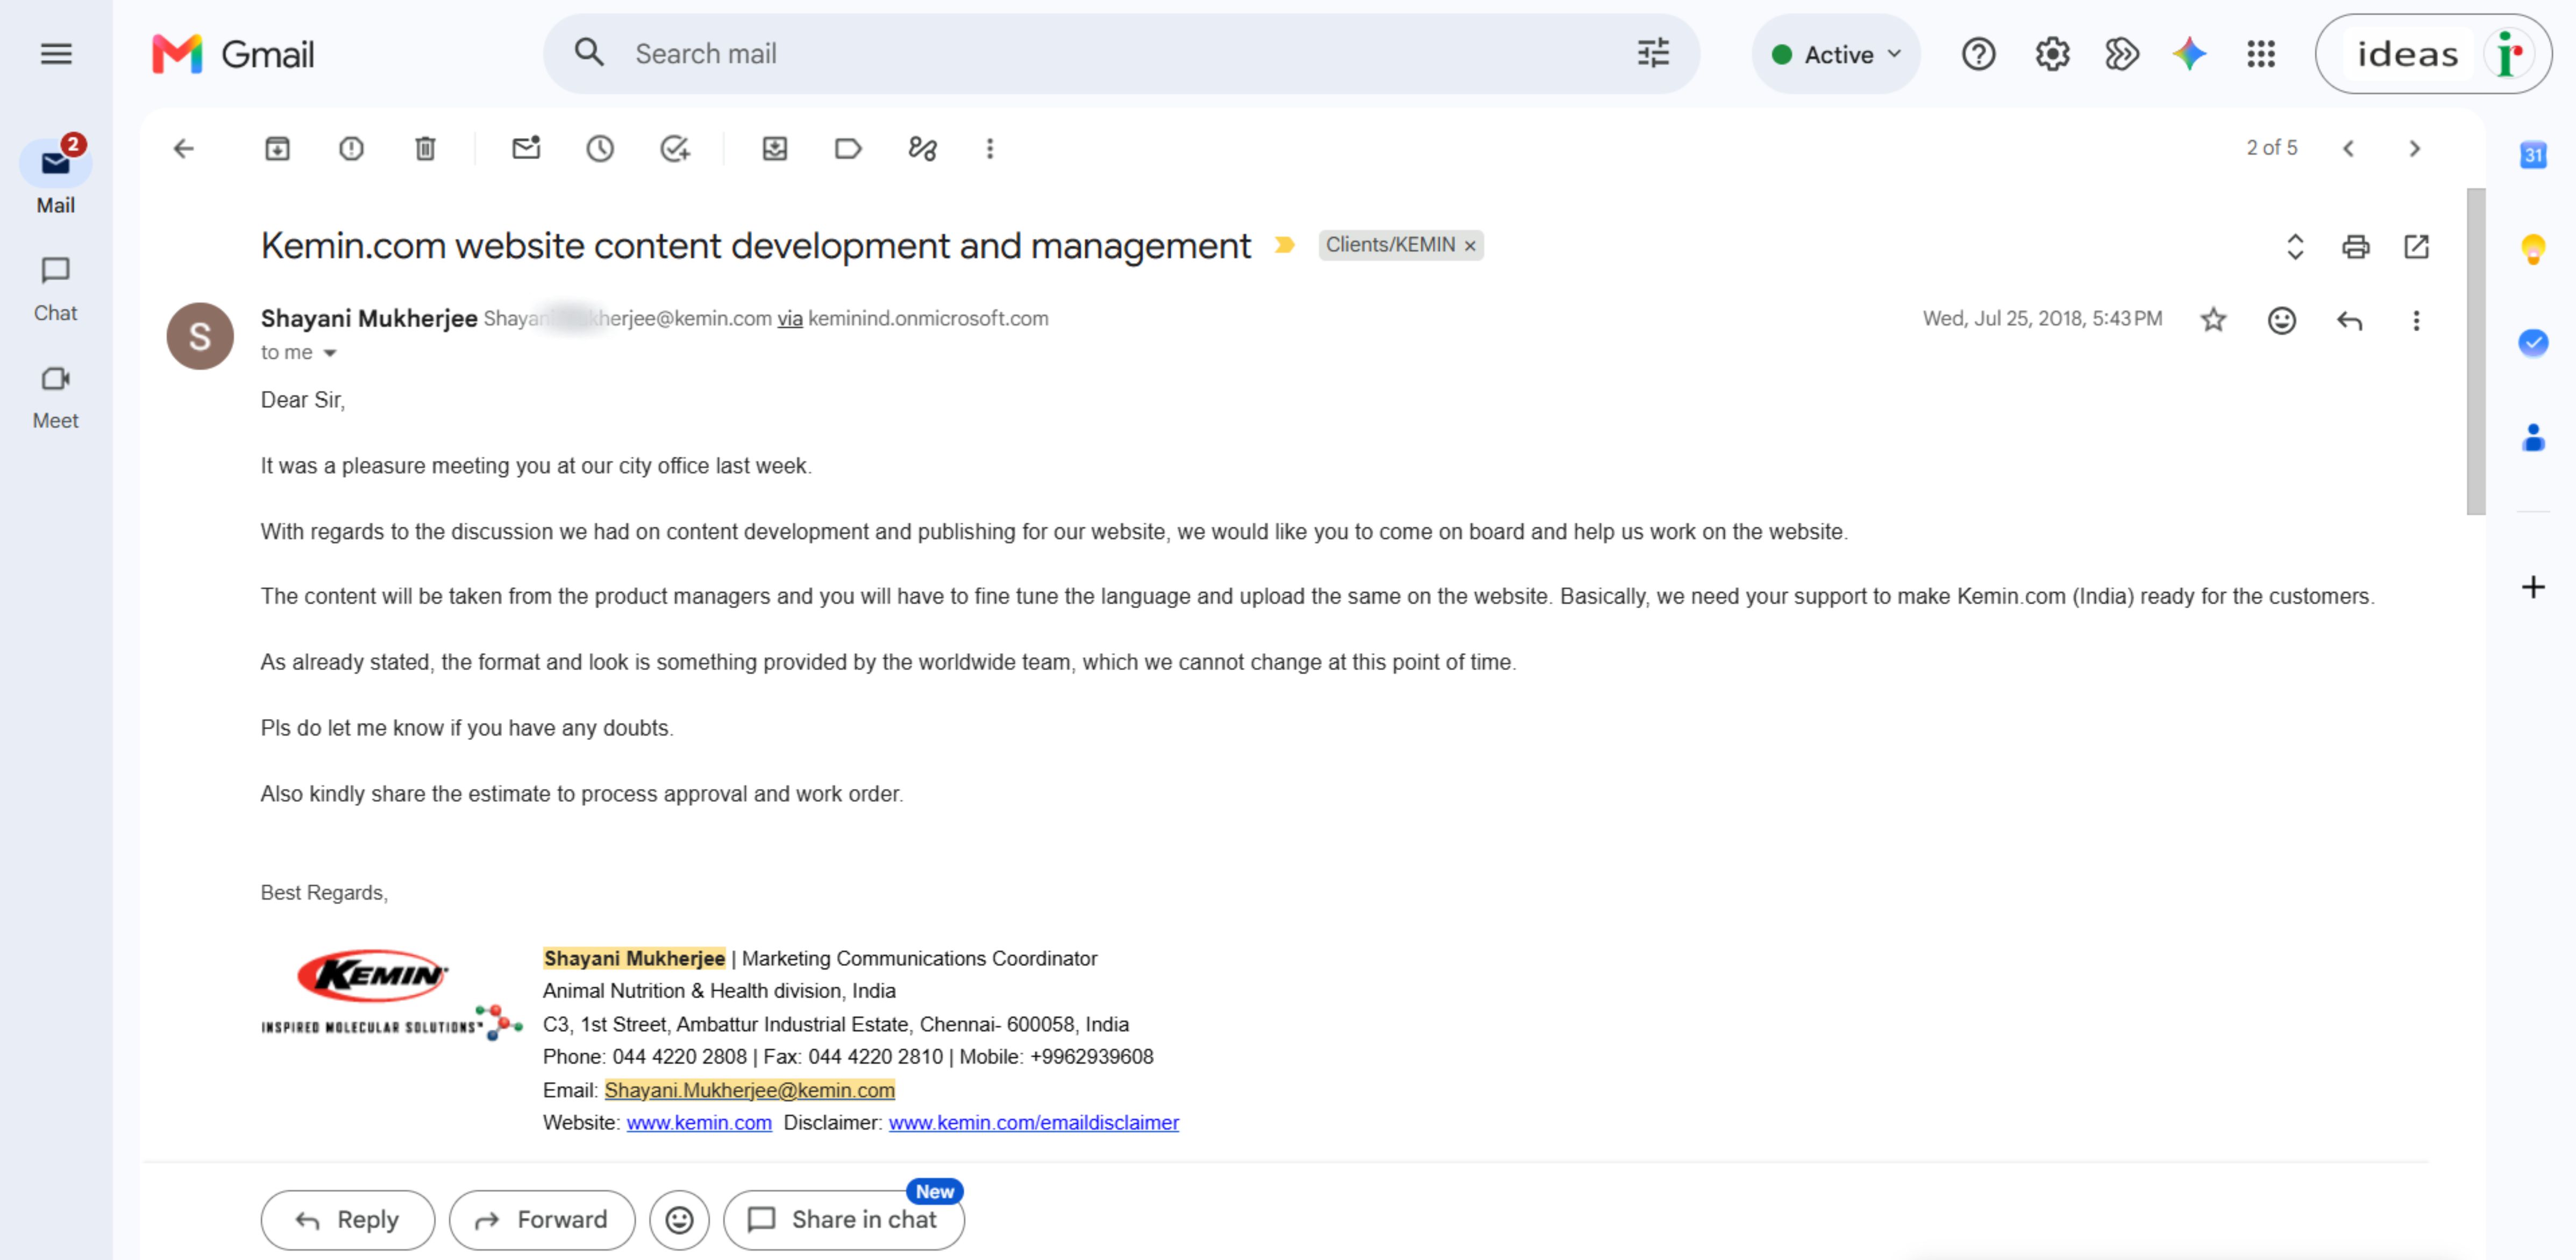Focus the Search mail field
The image size is (2576, 1260).
click(x=1120, y=54)
